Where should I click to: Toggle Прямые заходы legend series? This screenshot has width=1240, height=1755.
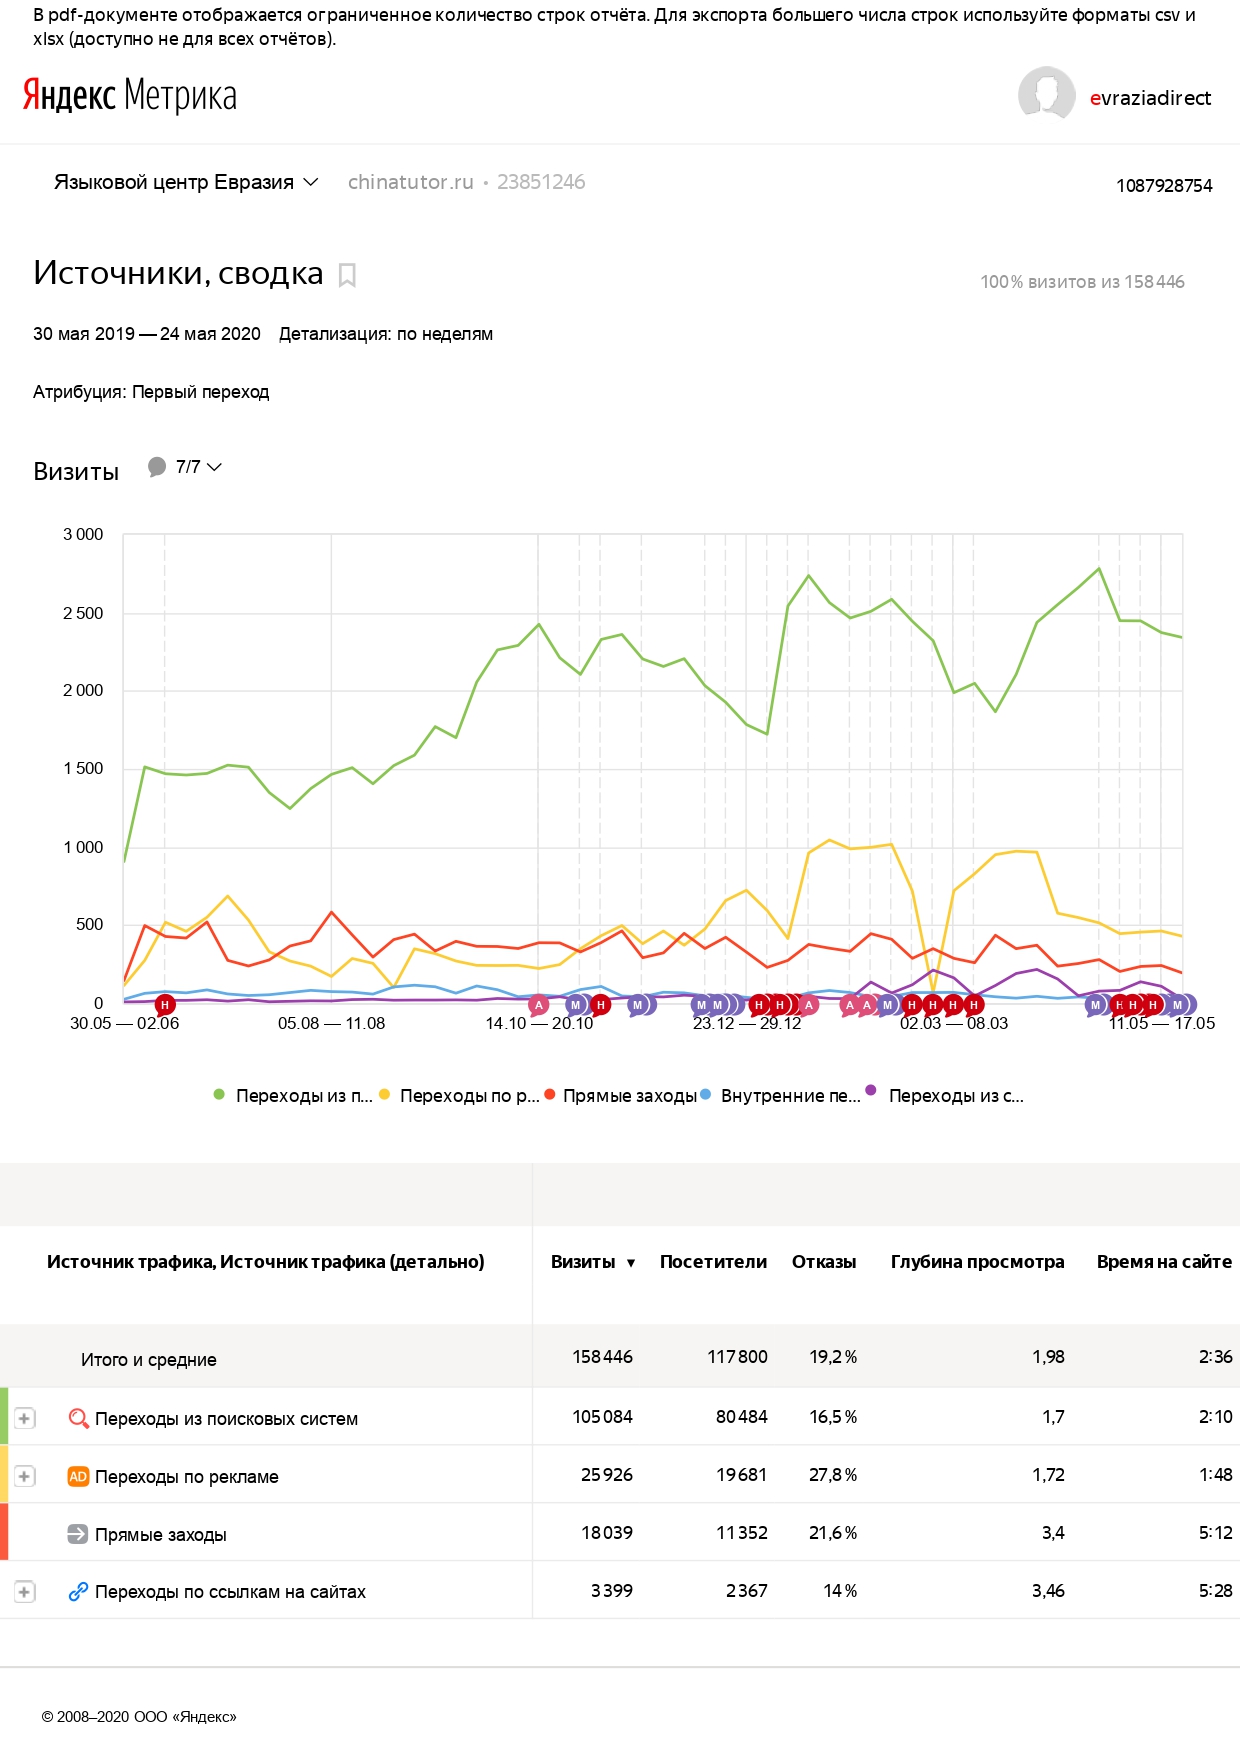click(x=621, y=1096)
